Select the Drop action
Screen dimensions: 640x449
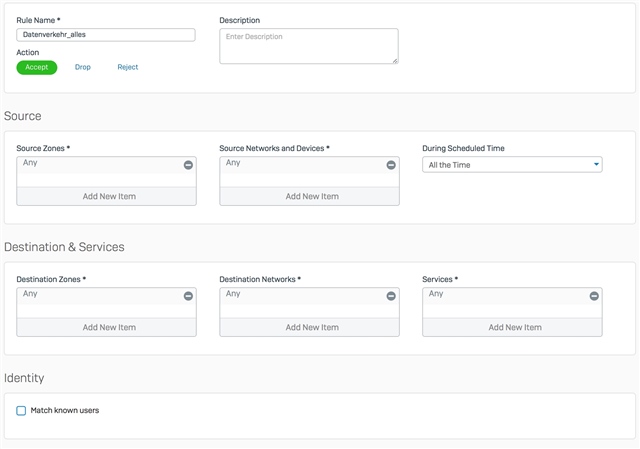(x=83, y=67)
